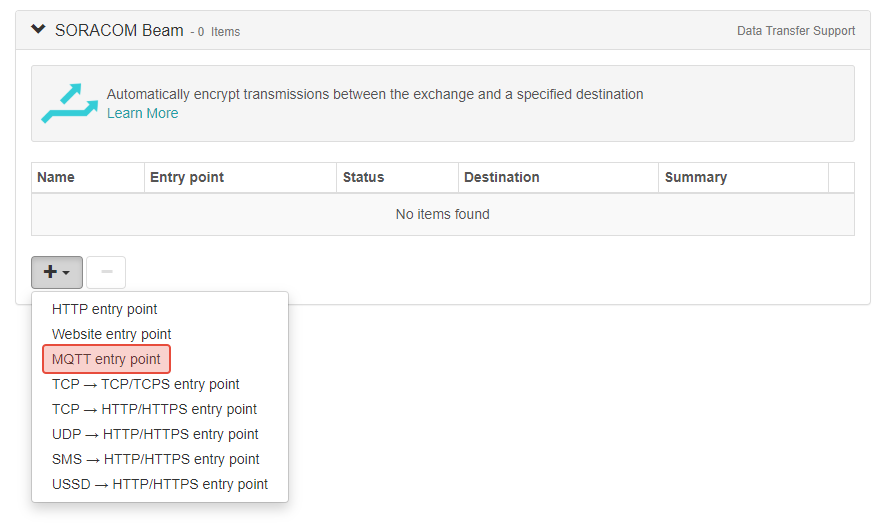The width and height of the screenshot is (886, 523).
Task: Choose TCP → HTTP/HTTPS entry point
Action: [x=154, y=409]
